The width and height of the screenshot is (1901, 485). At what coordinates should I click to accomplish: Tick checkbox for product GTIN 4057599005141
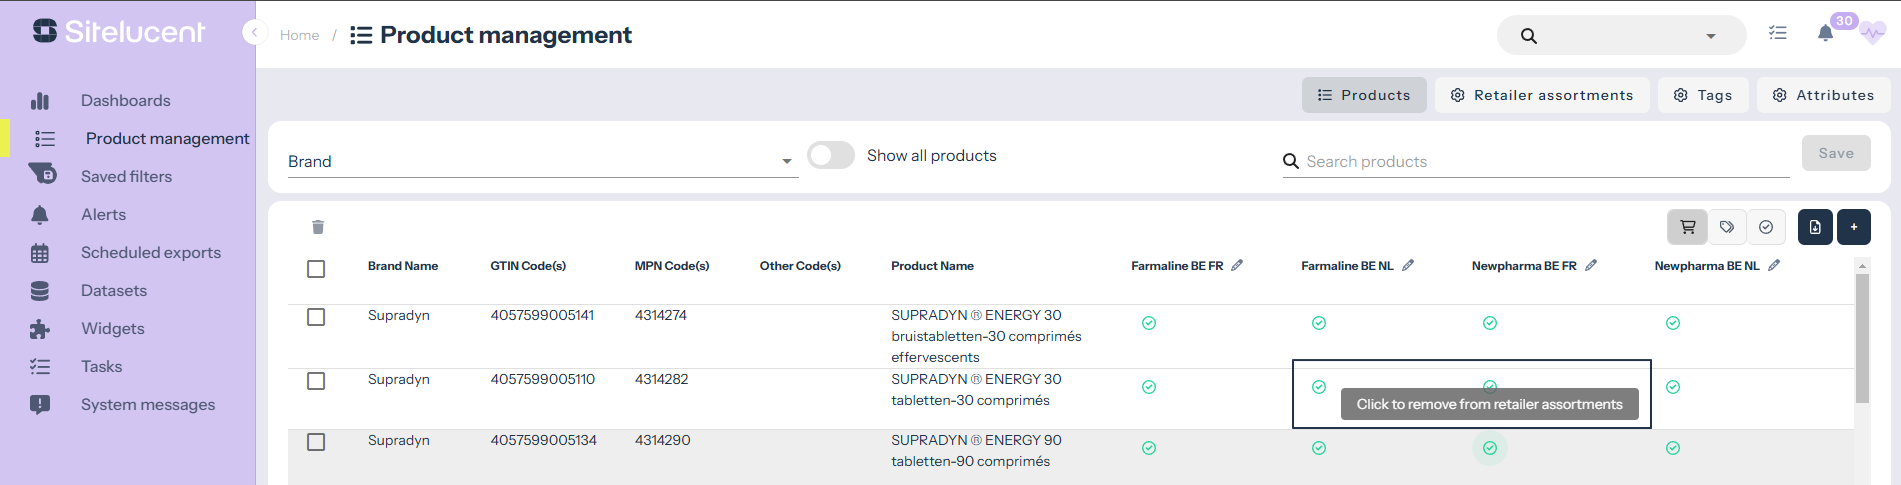[x=316, y=317]
